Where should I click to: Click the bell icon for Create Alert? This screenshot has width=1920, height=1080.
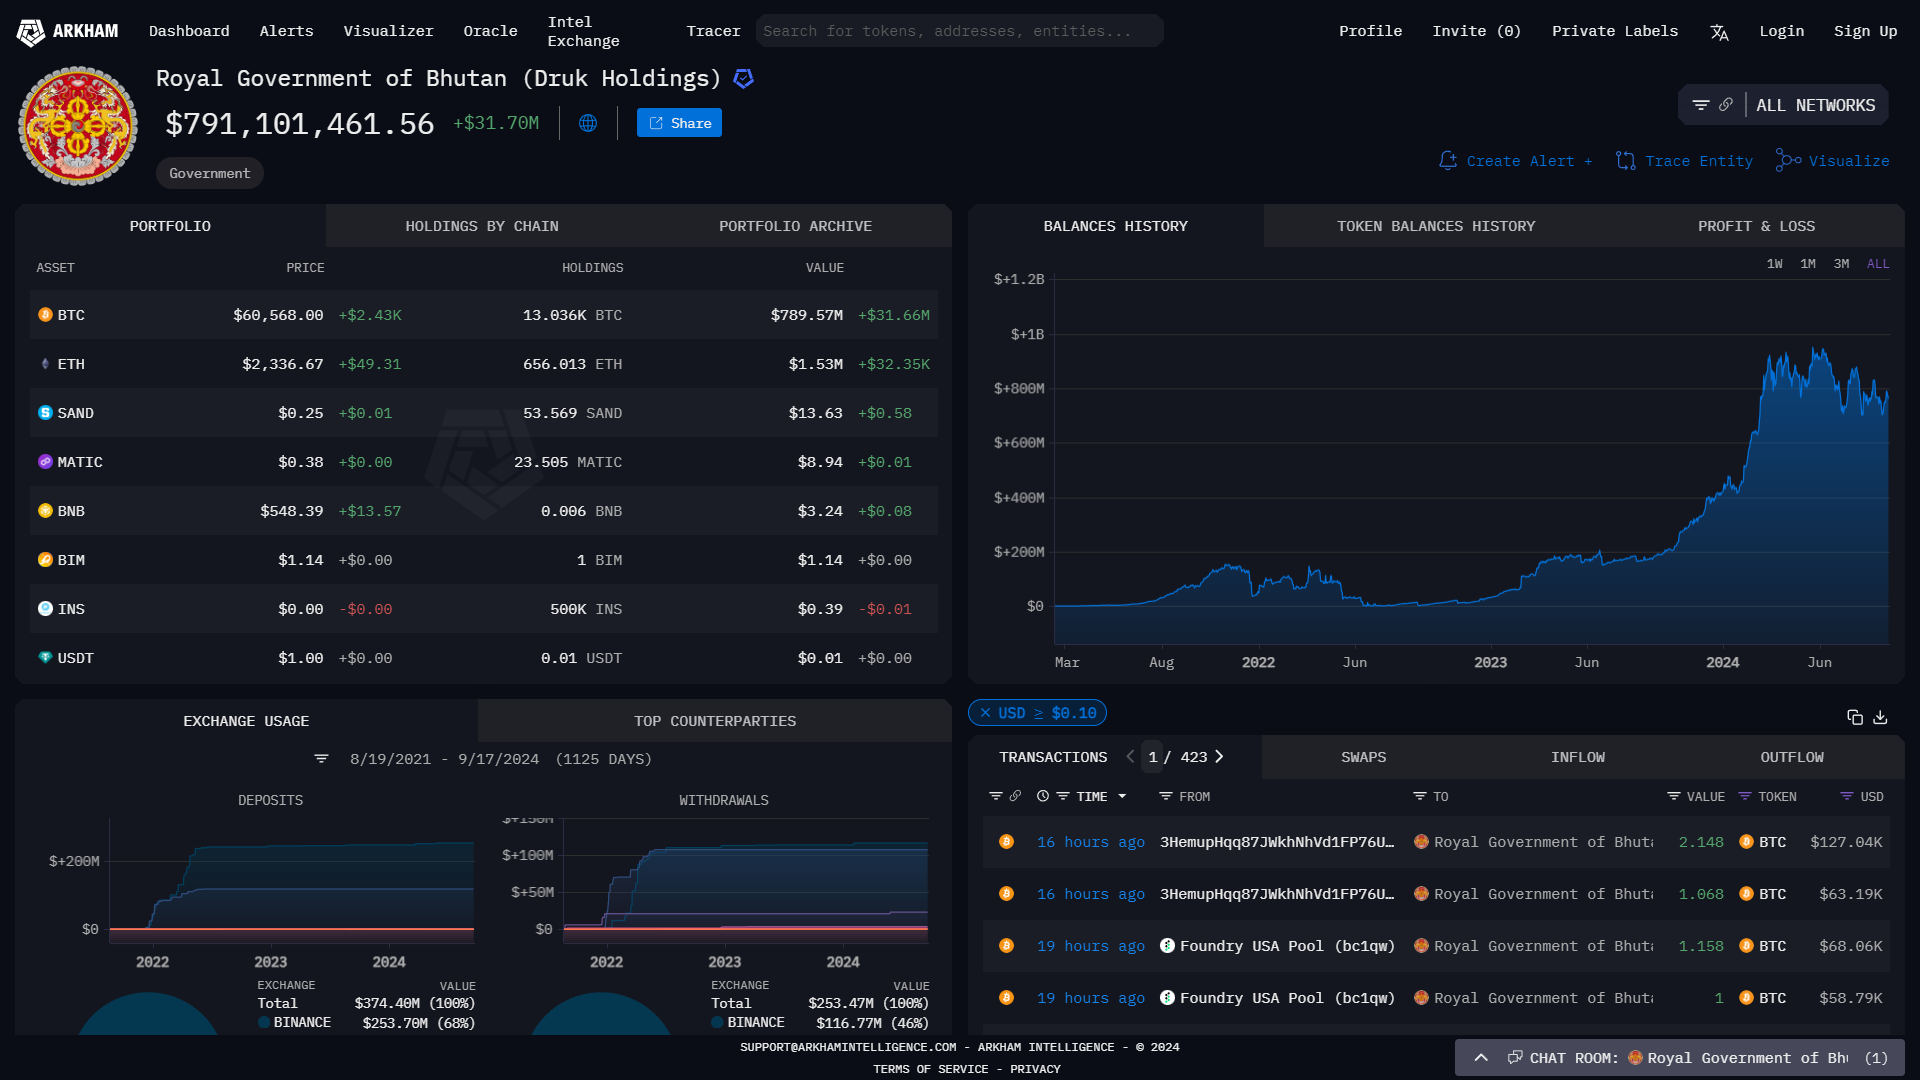pos(1447,160)
